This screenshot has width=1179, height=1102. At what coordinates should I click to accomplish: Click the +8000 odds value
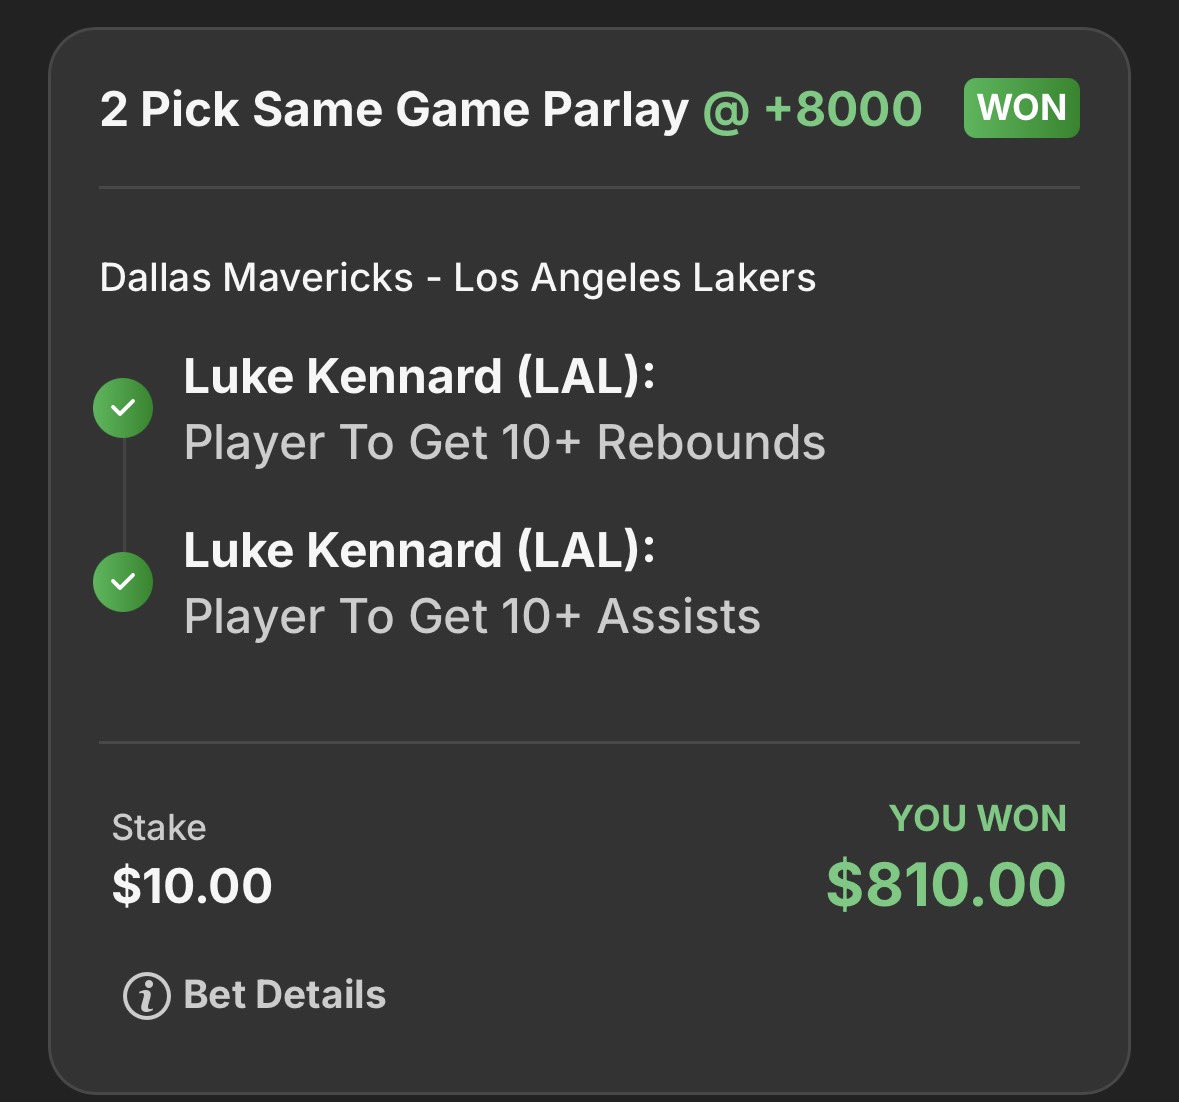tap(843, 109)
